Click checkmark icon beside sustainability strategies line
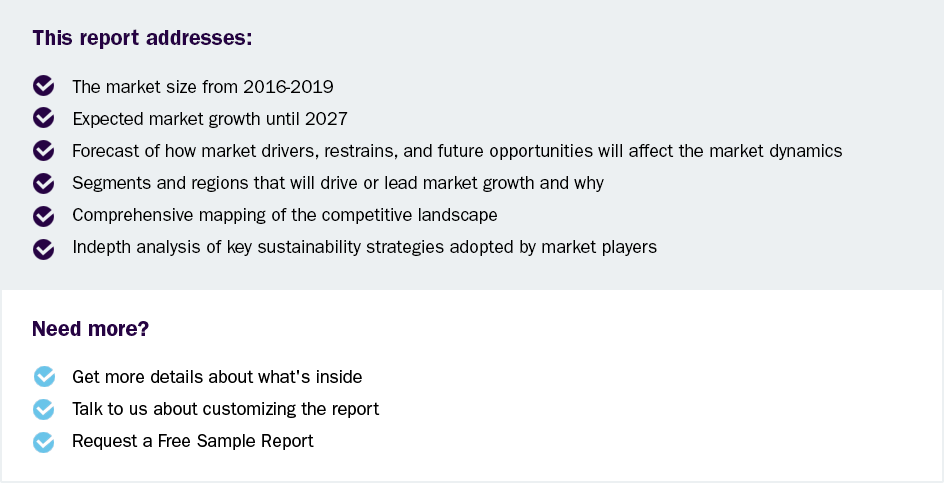The image size is (944, 483). click(x=43, y=248)
